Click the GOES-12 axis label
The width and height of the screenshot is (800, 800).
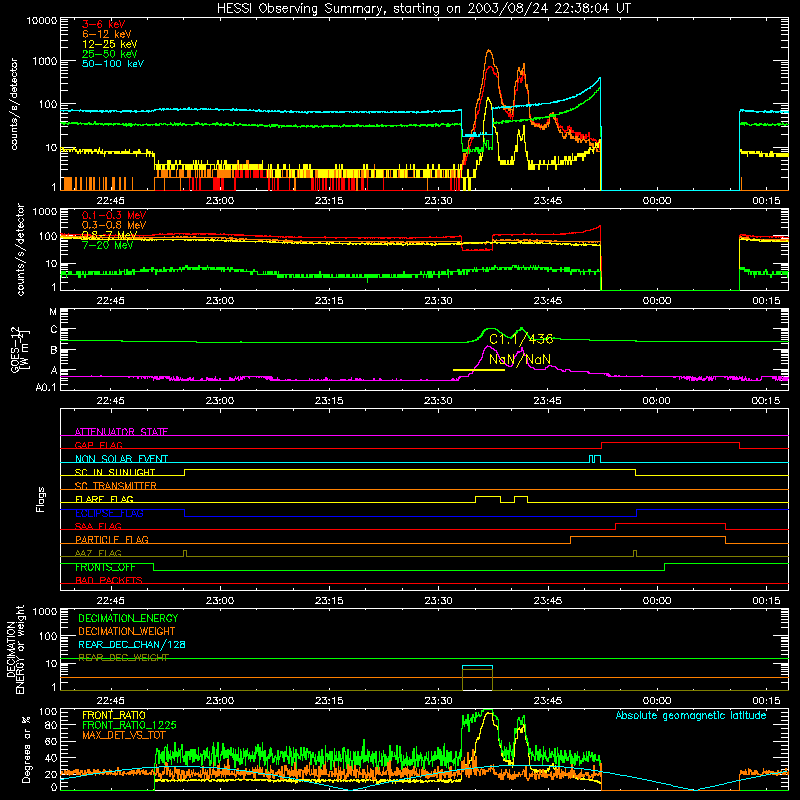coord(15,349)
